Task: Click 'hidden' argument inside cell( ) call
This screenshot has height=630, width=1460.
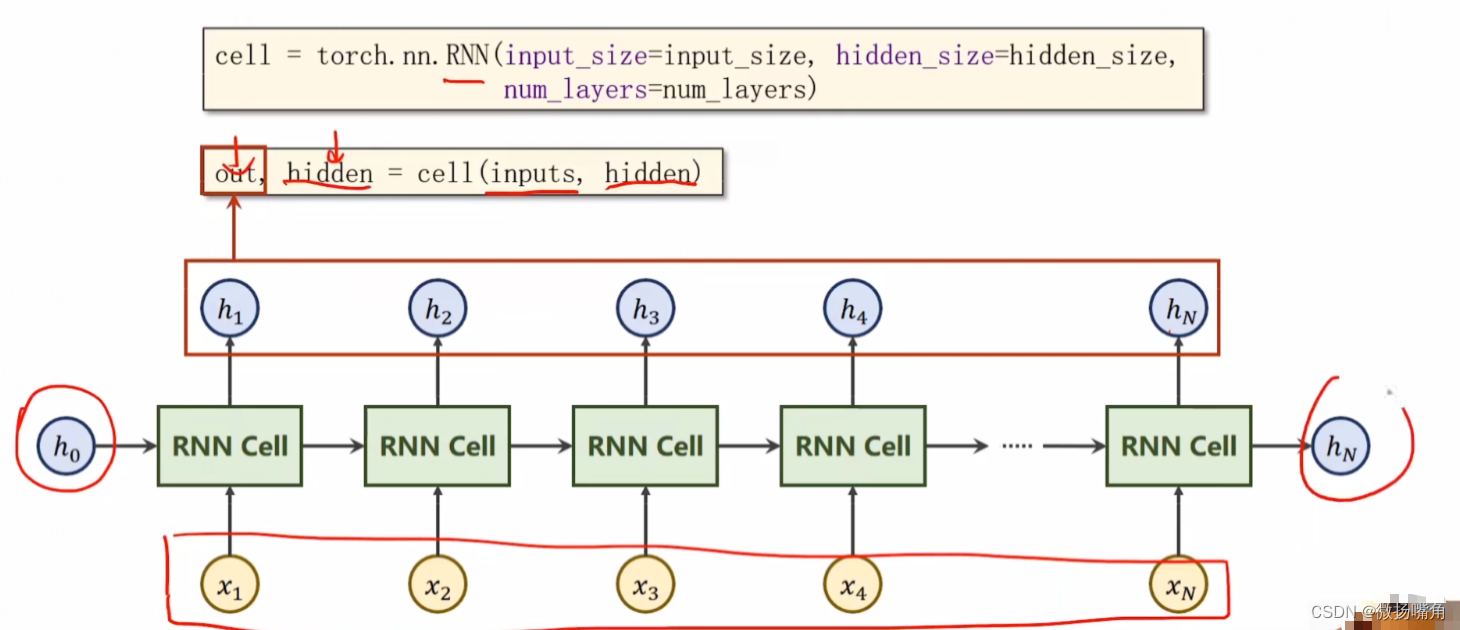Action: [647, 173]
